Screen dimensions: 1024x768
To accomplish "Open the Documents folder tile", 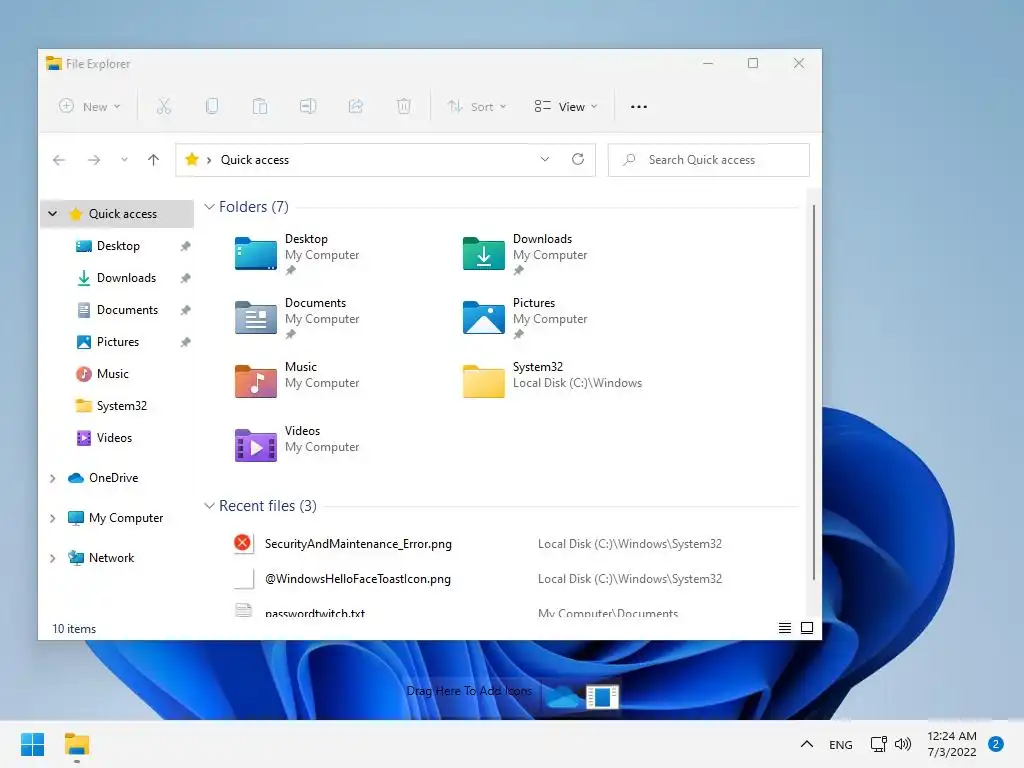I will tap(297, 318).
